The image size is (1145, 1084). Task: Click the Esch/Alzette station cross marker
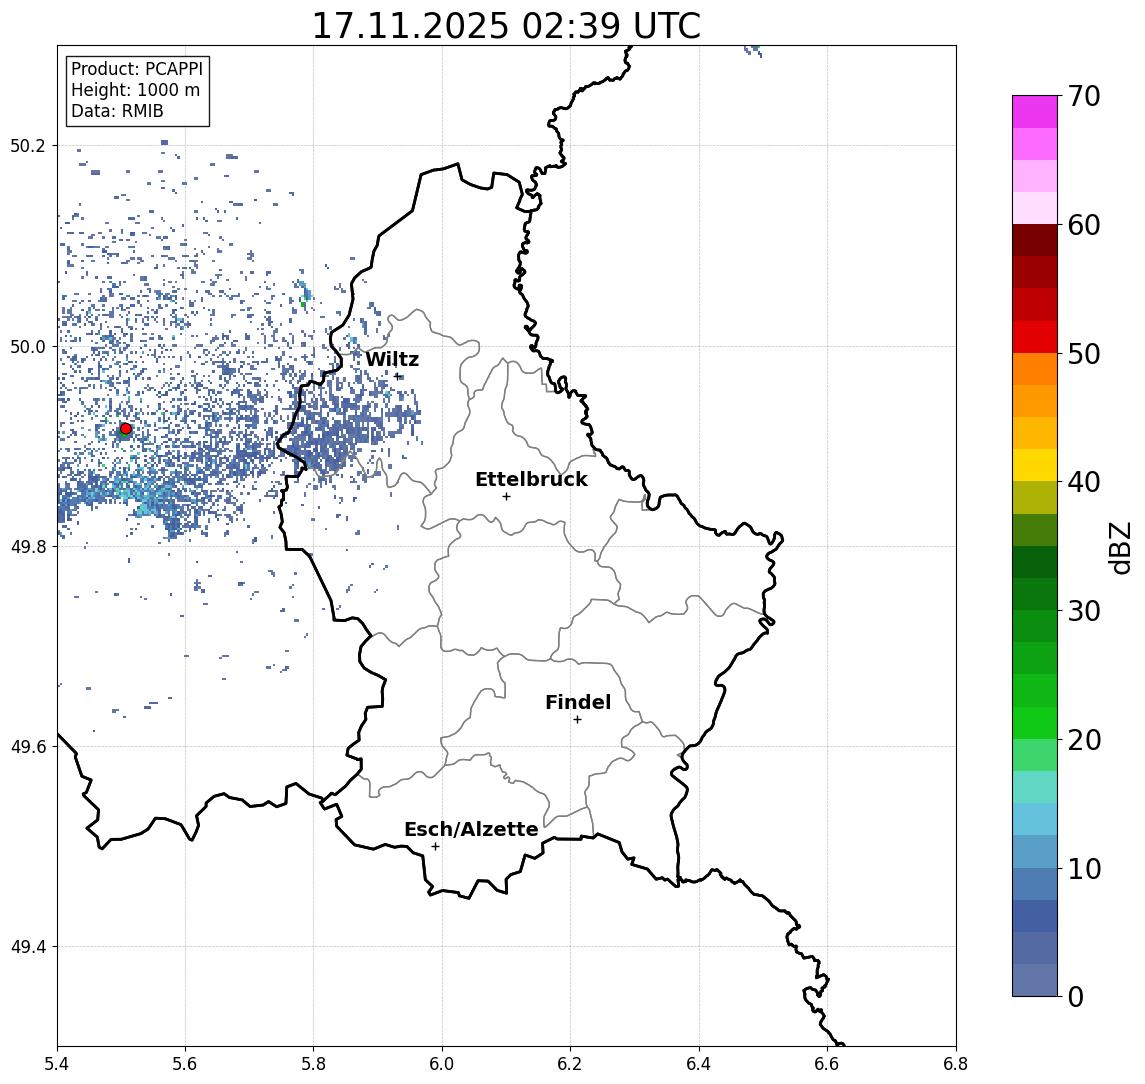coord(435,847)
